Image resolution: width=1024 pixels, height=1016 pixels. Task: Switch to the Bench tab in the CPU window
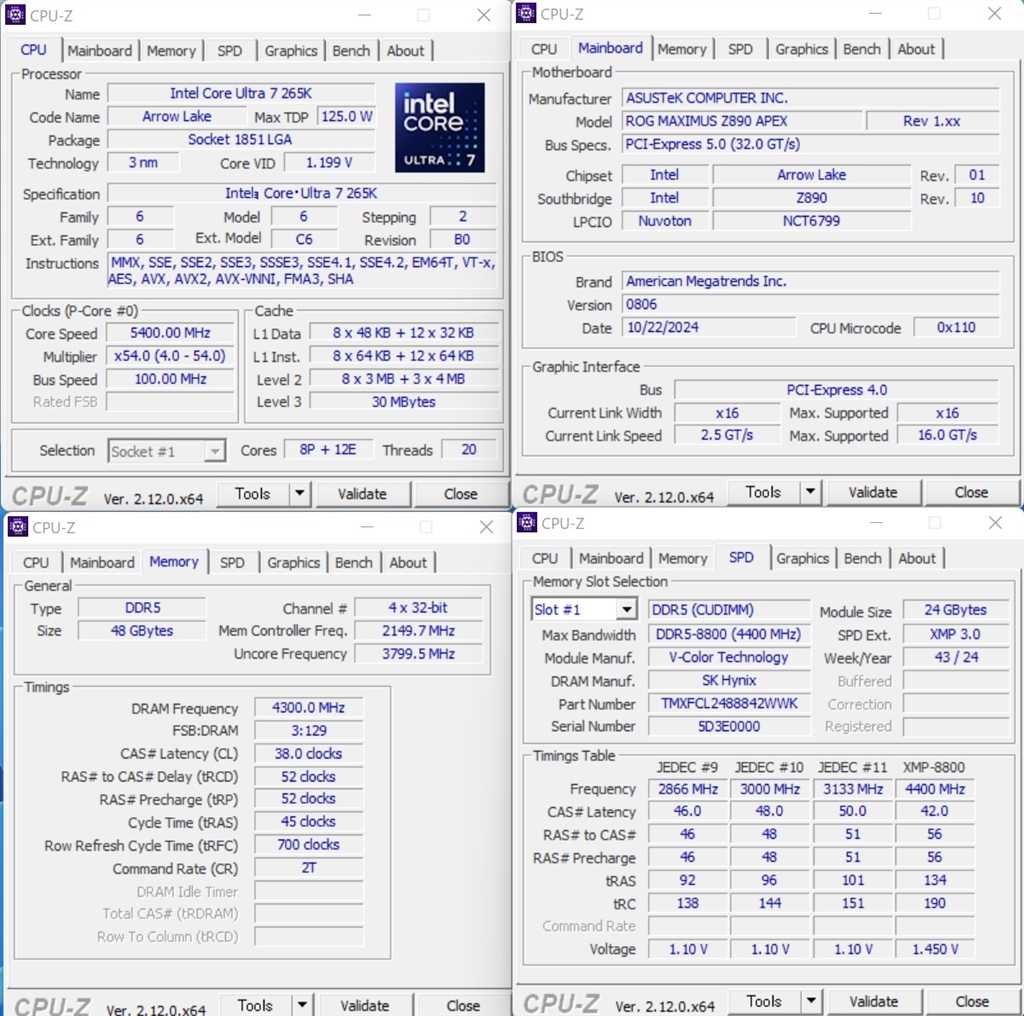(x=351, y=50)
